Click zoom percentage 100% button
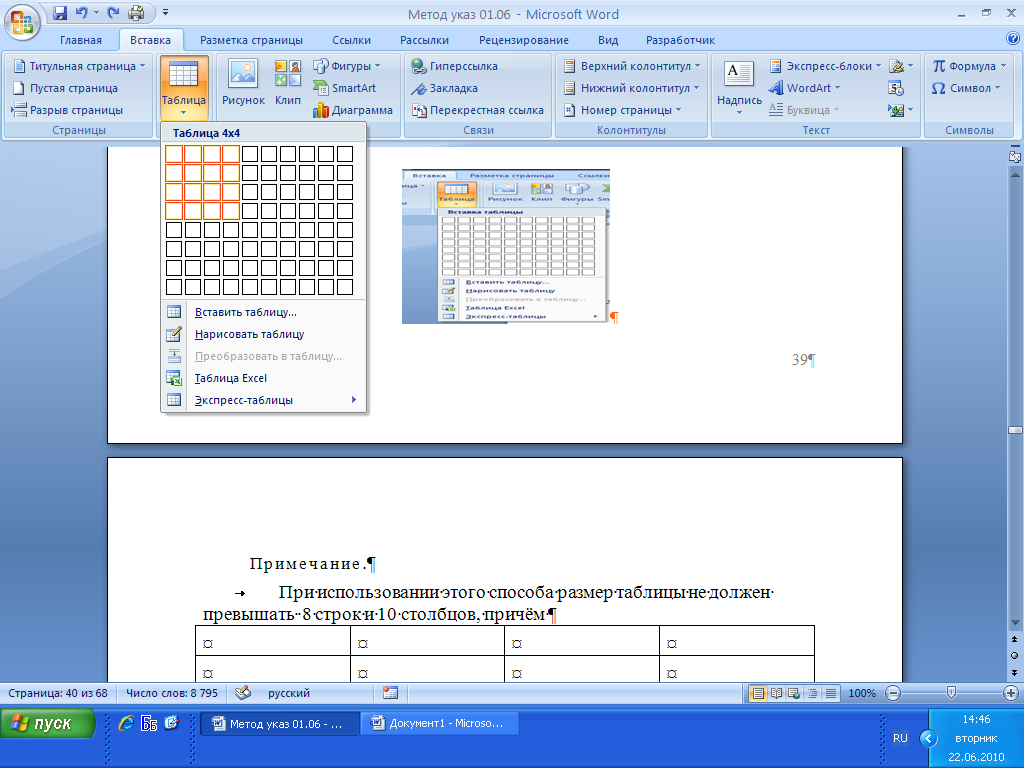Viewport: 1024px width, 768px height. point(862,693)
